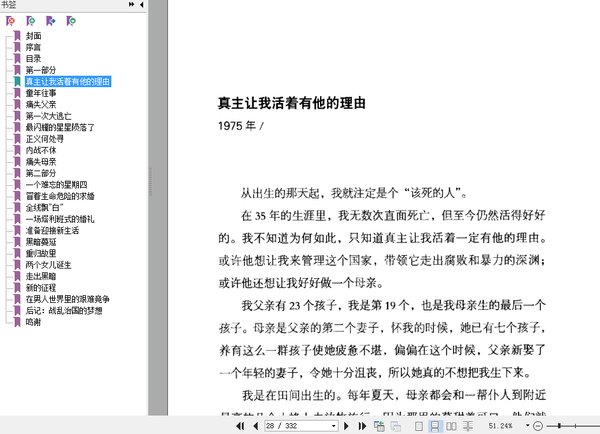Go to the first page
This screenshot has height=434, width=600.
tap(240, 426)
